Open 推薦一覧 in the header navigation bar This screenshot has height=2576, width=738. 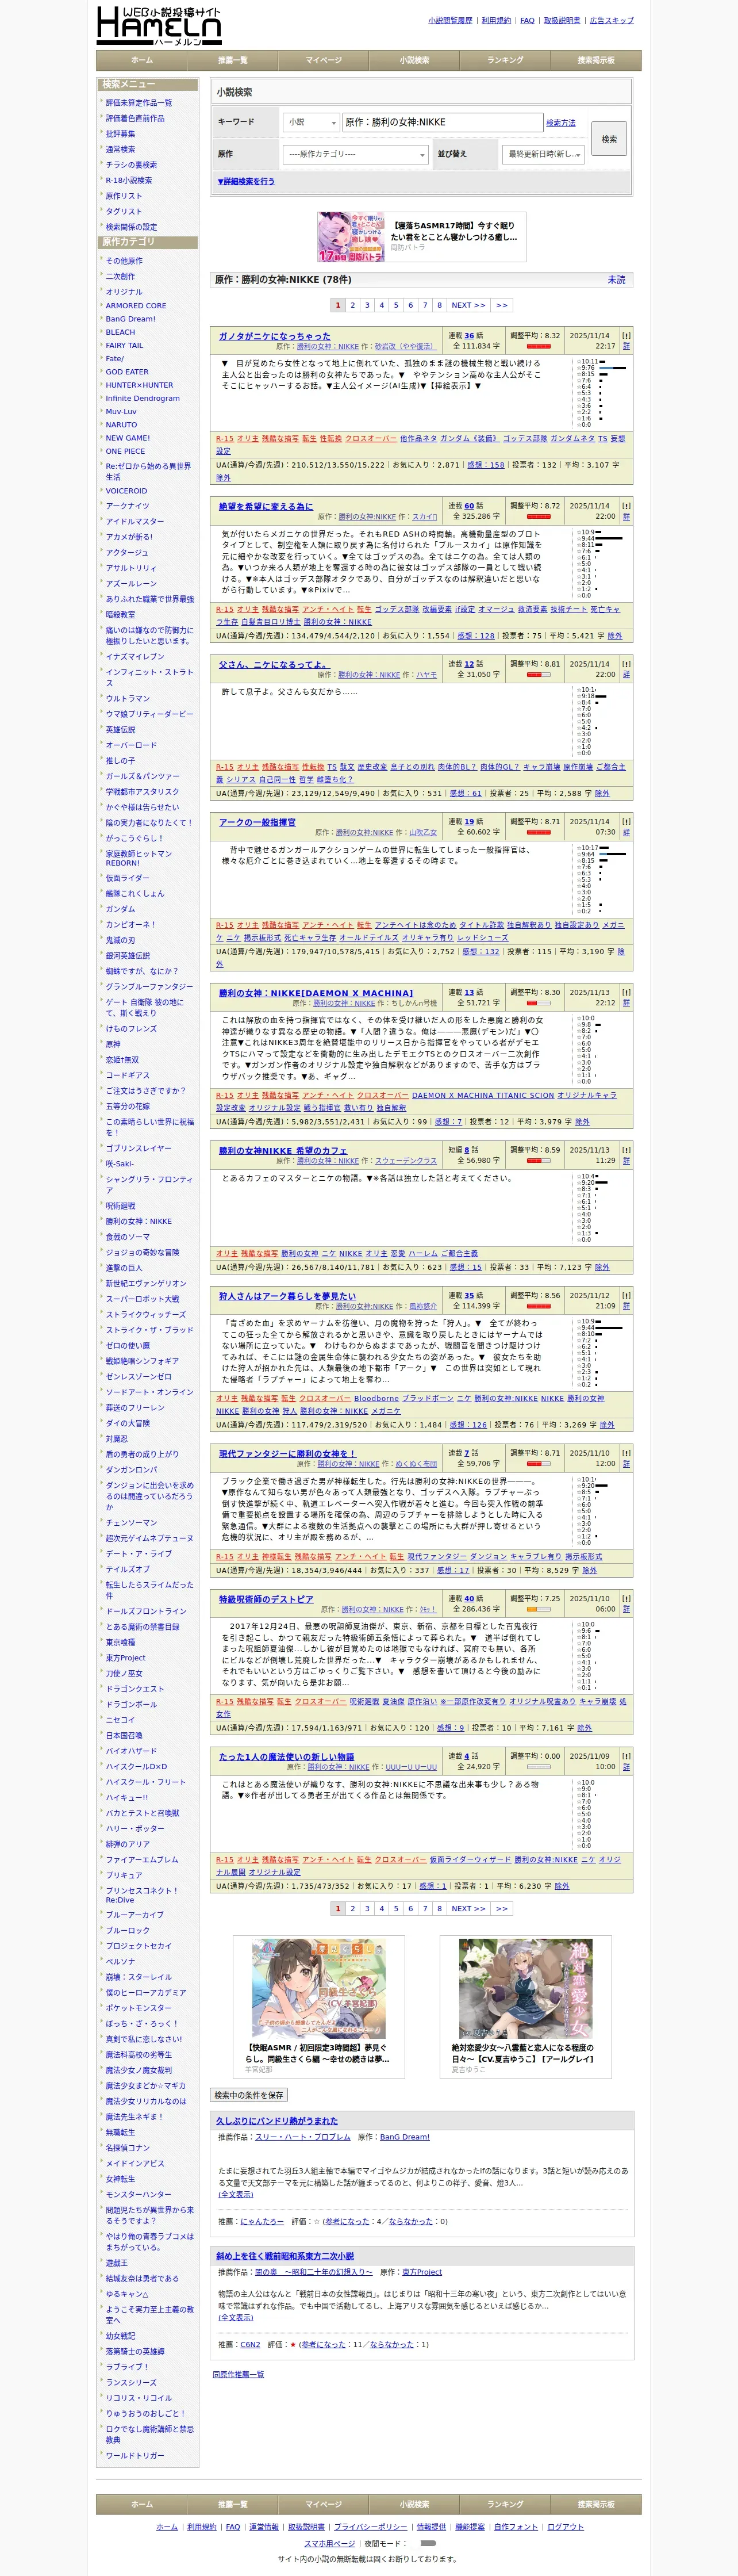click(232, 60)
